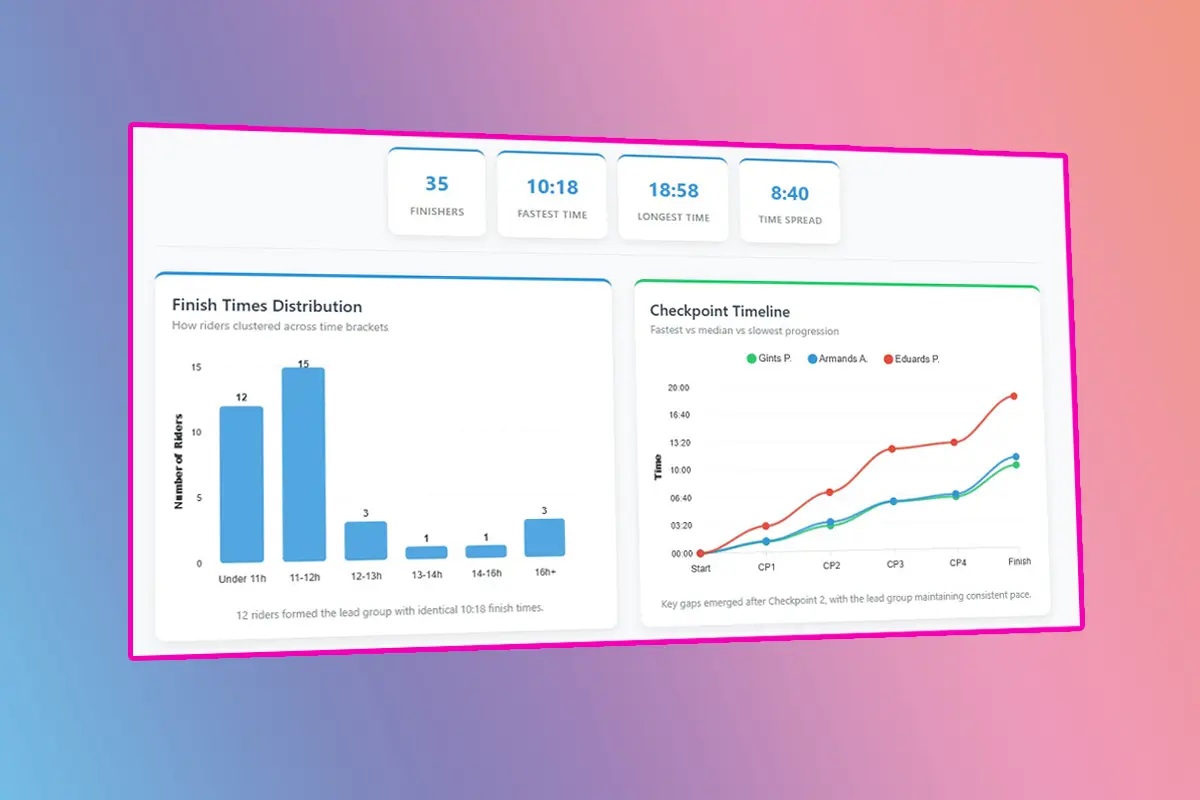
Task: Click the blue Armands A. point at Finish
Action: point(1016,457)
